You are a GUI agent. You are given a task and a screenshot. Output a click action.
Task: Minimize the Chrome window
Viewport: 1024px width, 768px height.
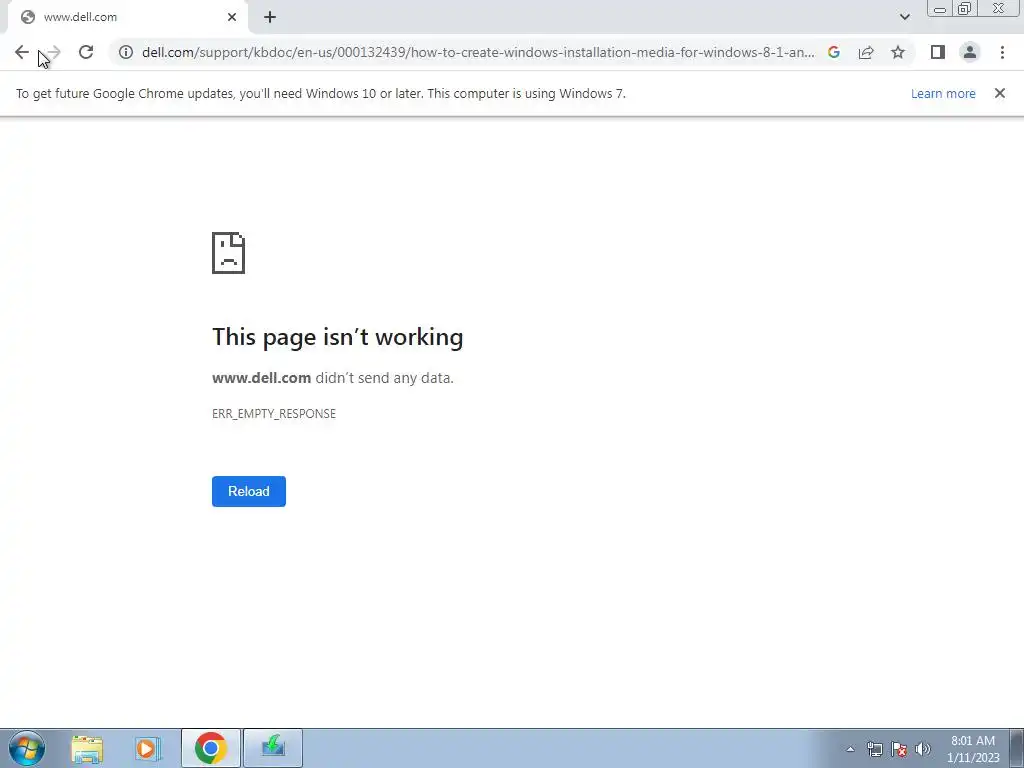940,9
